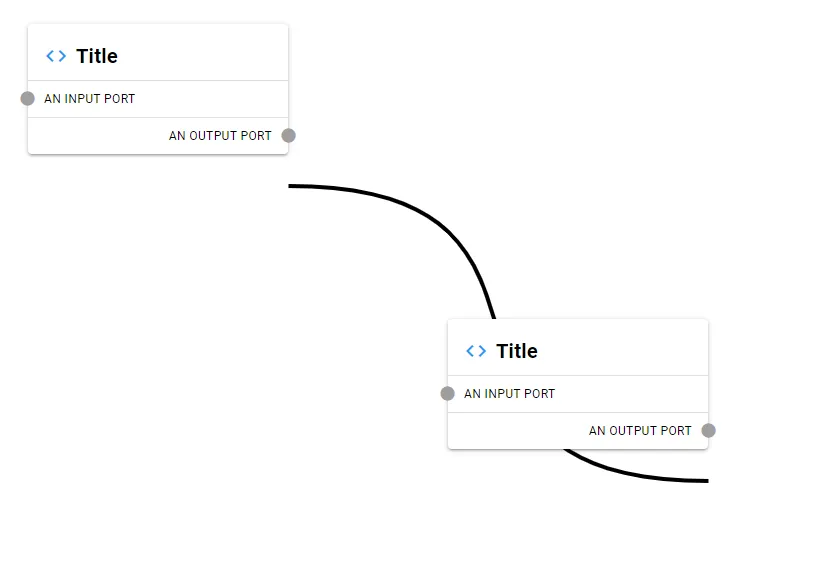Select the Title text of the lower-right node
This screenshot has width=825, height=580.
click(517, 351)
